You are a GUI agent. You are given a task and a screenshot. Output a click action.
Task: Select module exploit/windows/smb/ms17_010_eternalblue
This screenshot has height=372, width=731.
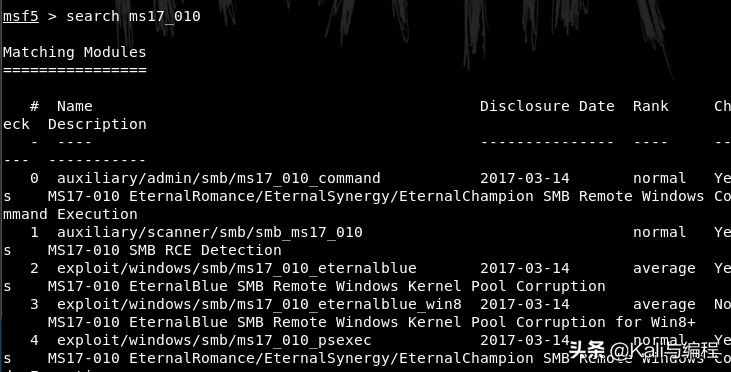pos(237,269)
